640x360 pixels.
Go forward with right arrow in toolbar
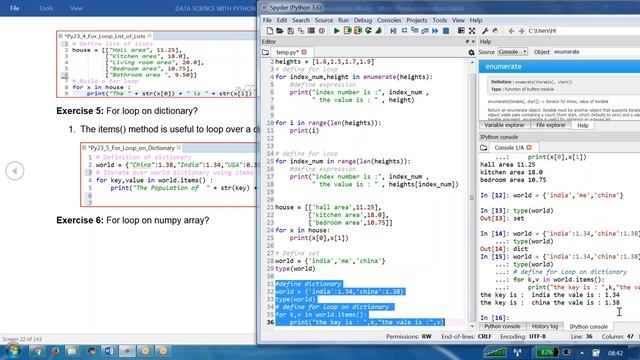point(521,31)
